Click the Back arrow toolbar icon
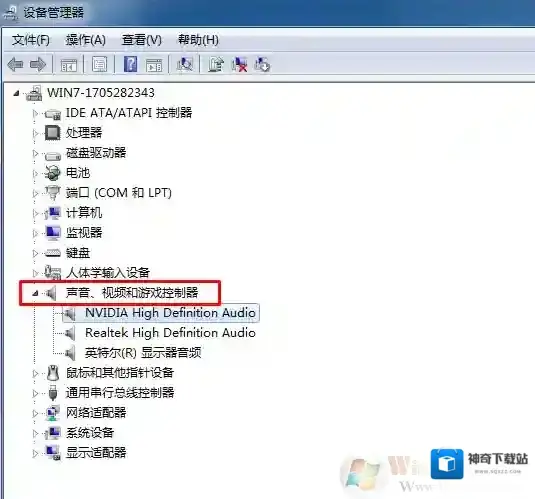Screen dimensions: 535x499 [x=15, y=64]
